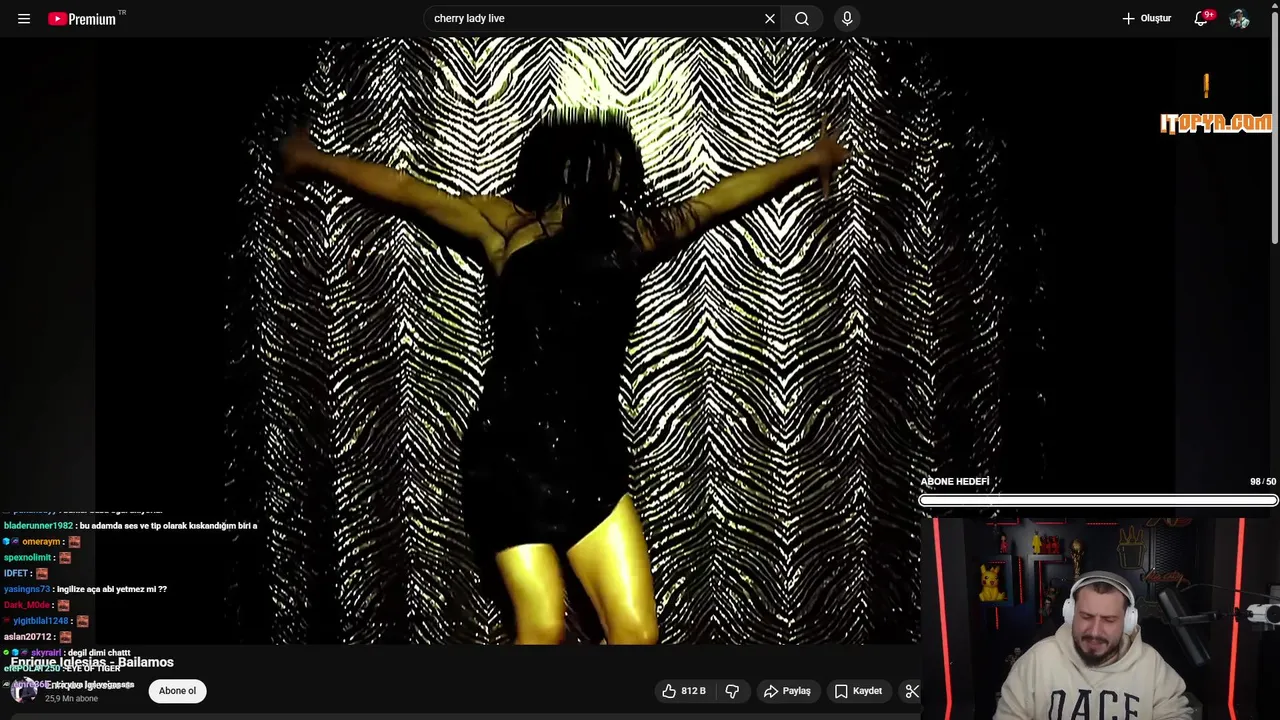Open the Oluştur create button
The height and width of the screenshot is (720, 1280).
(1146, 19)
